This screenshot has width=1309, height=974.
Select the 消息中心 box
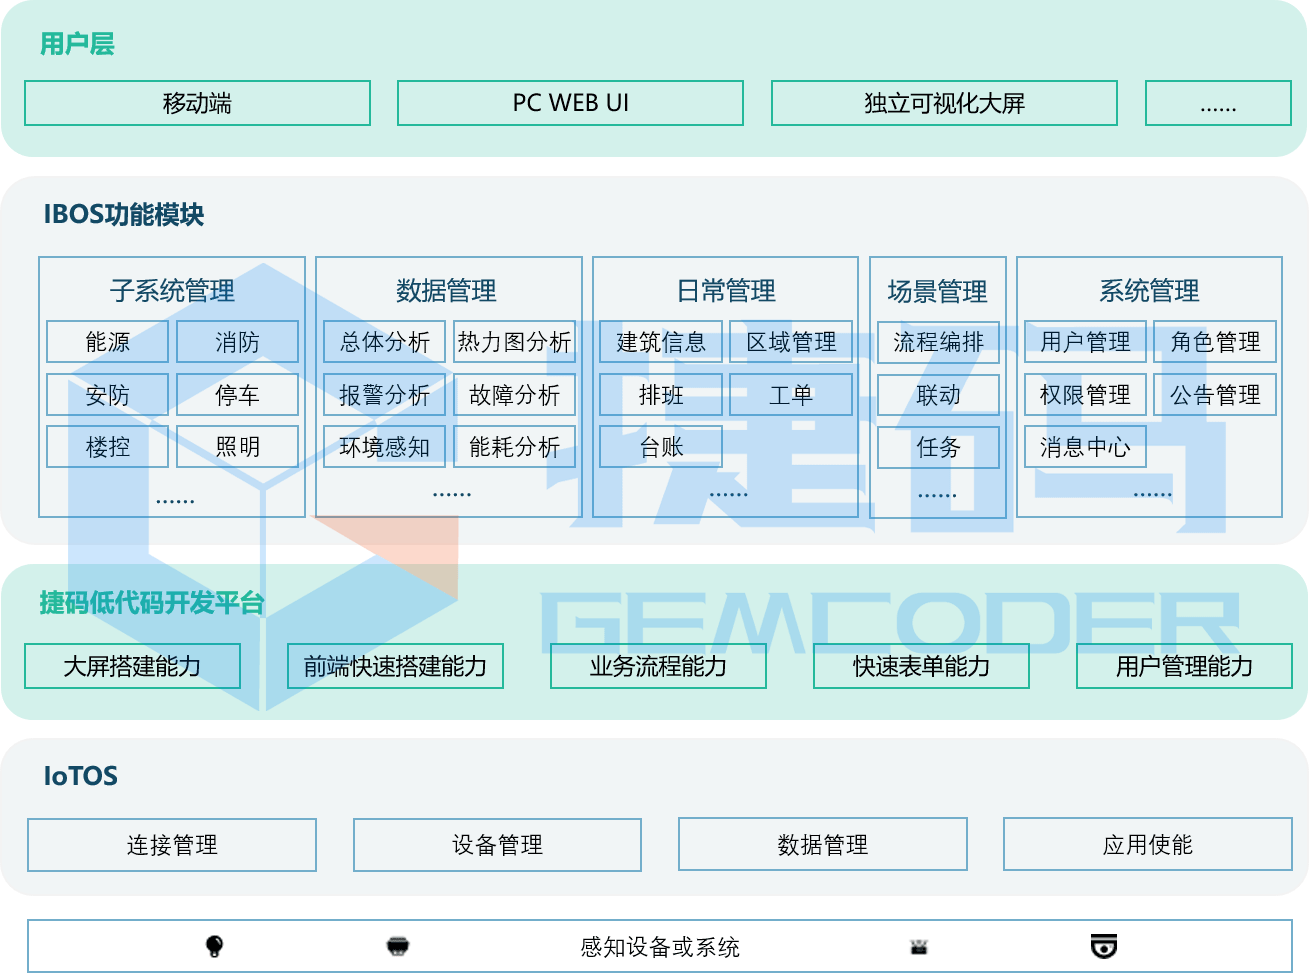(x=1086, y=447)
